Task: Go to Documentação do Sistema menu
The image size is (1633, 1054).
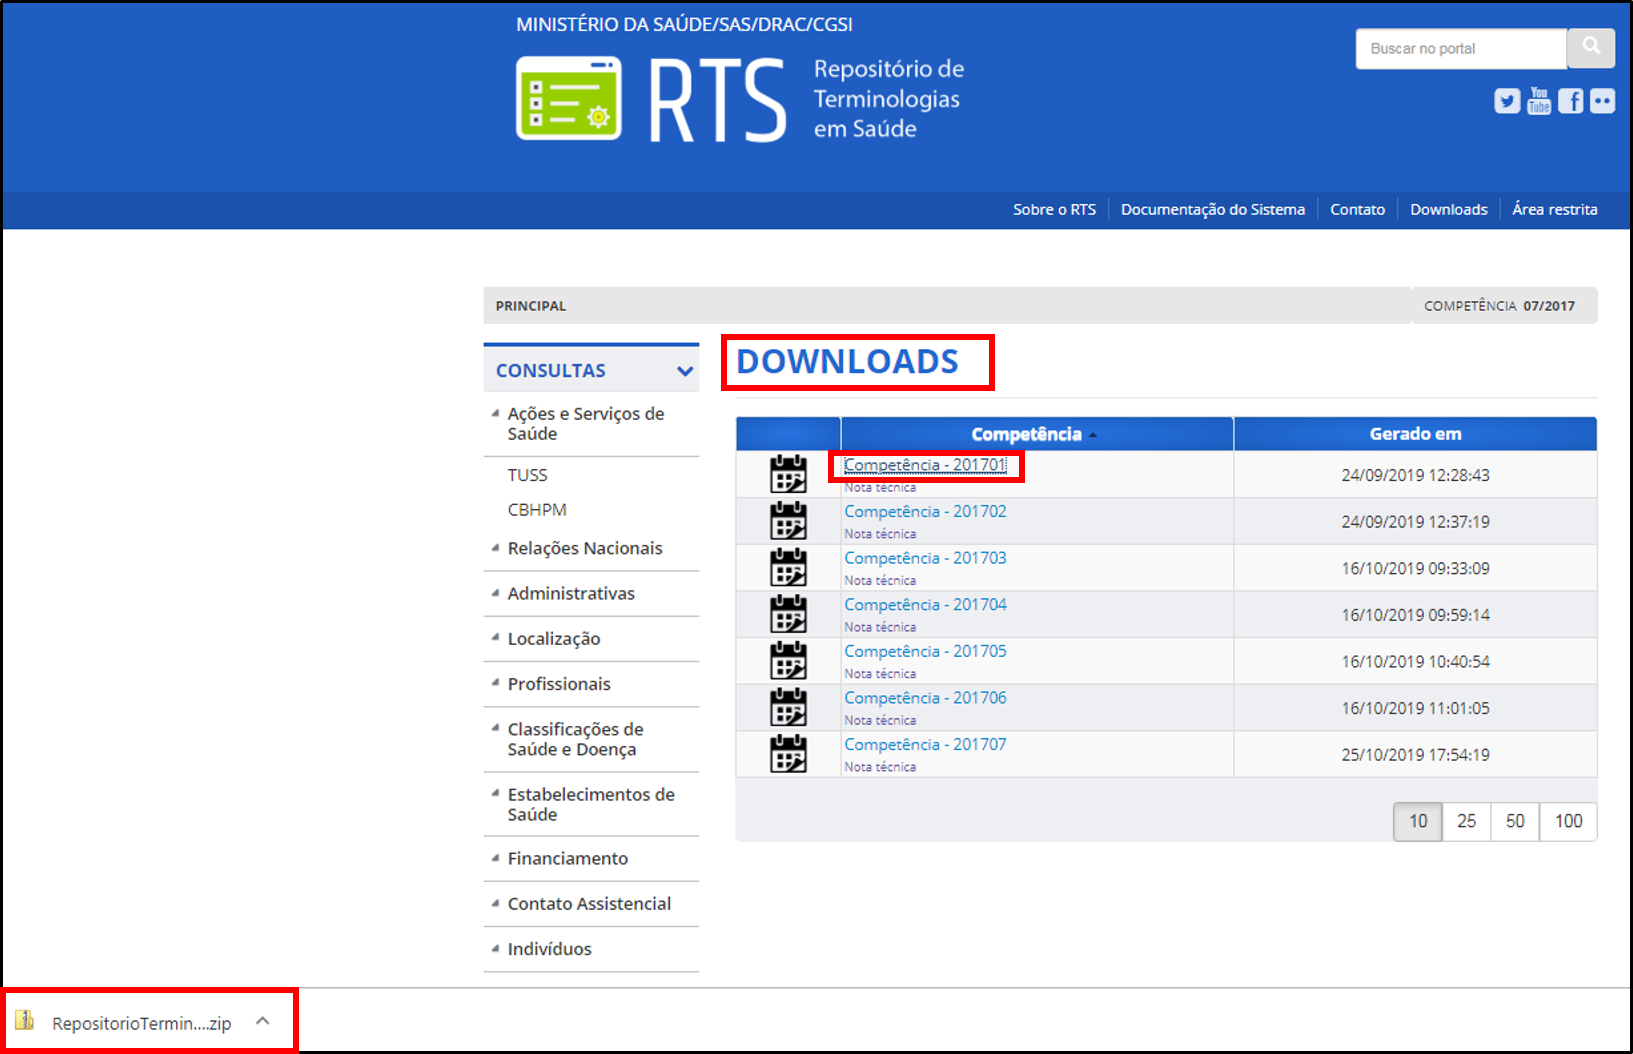Action: click(x=1212, y=210)
